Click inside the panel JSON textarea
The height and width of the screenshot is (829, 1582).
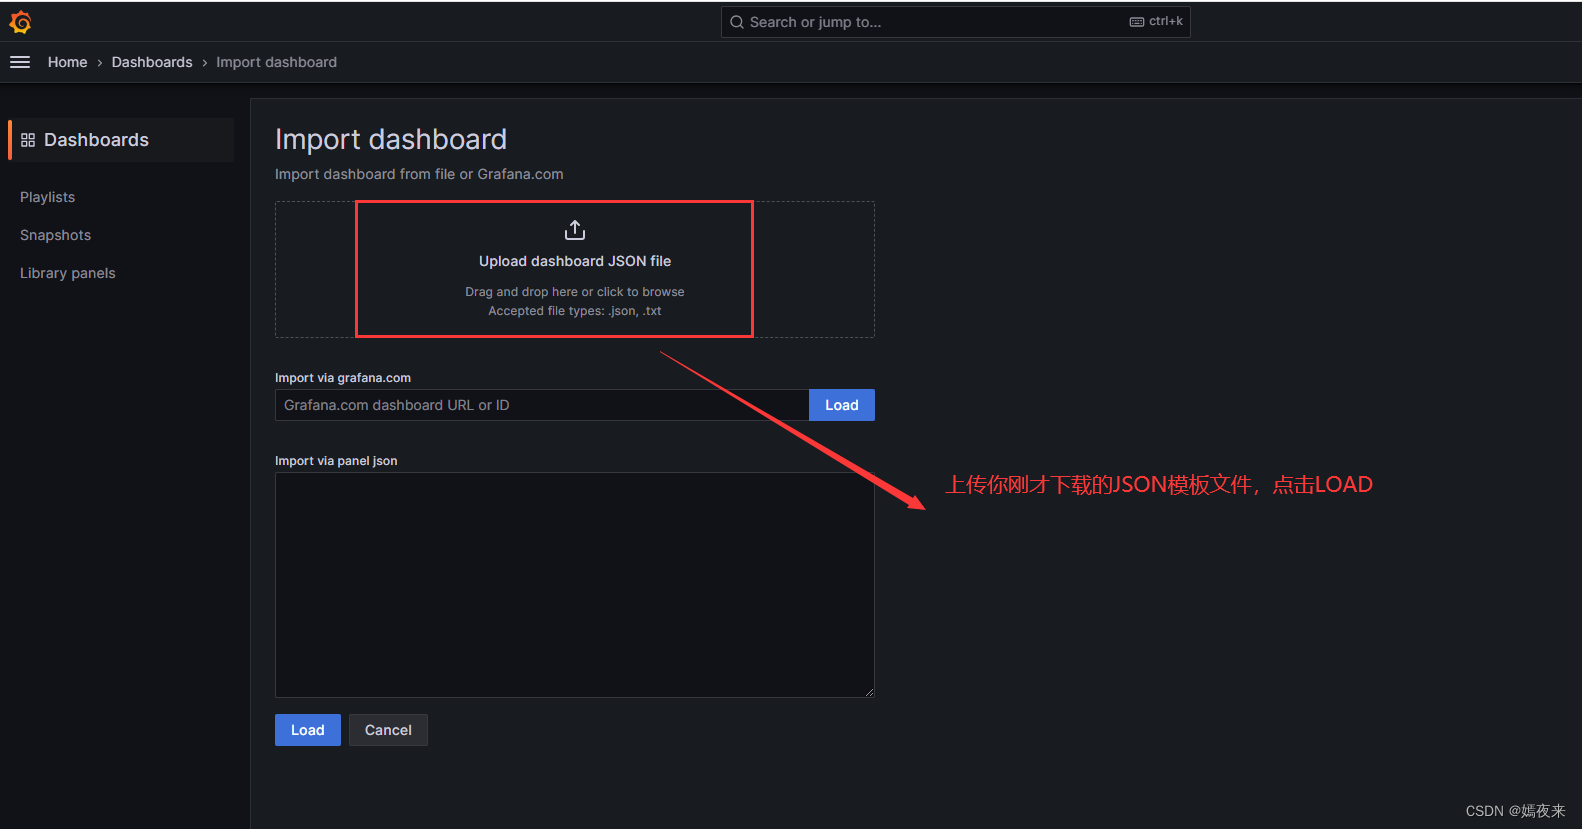click(x=575, y=585)
